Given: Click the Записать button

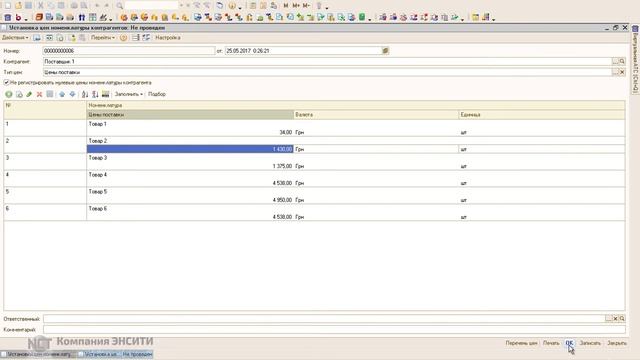Looking at the screenshot, I should pyautogui.click(x=590, y=343).
